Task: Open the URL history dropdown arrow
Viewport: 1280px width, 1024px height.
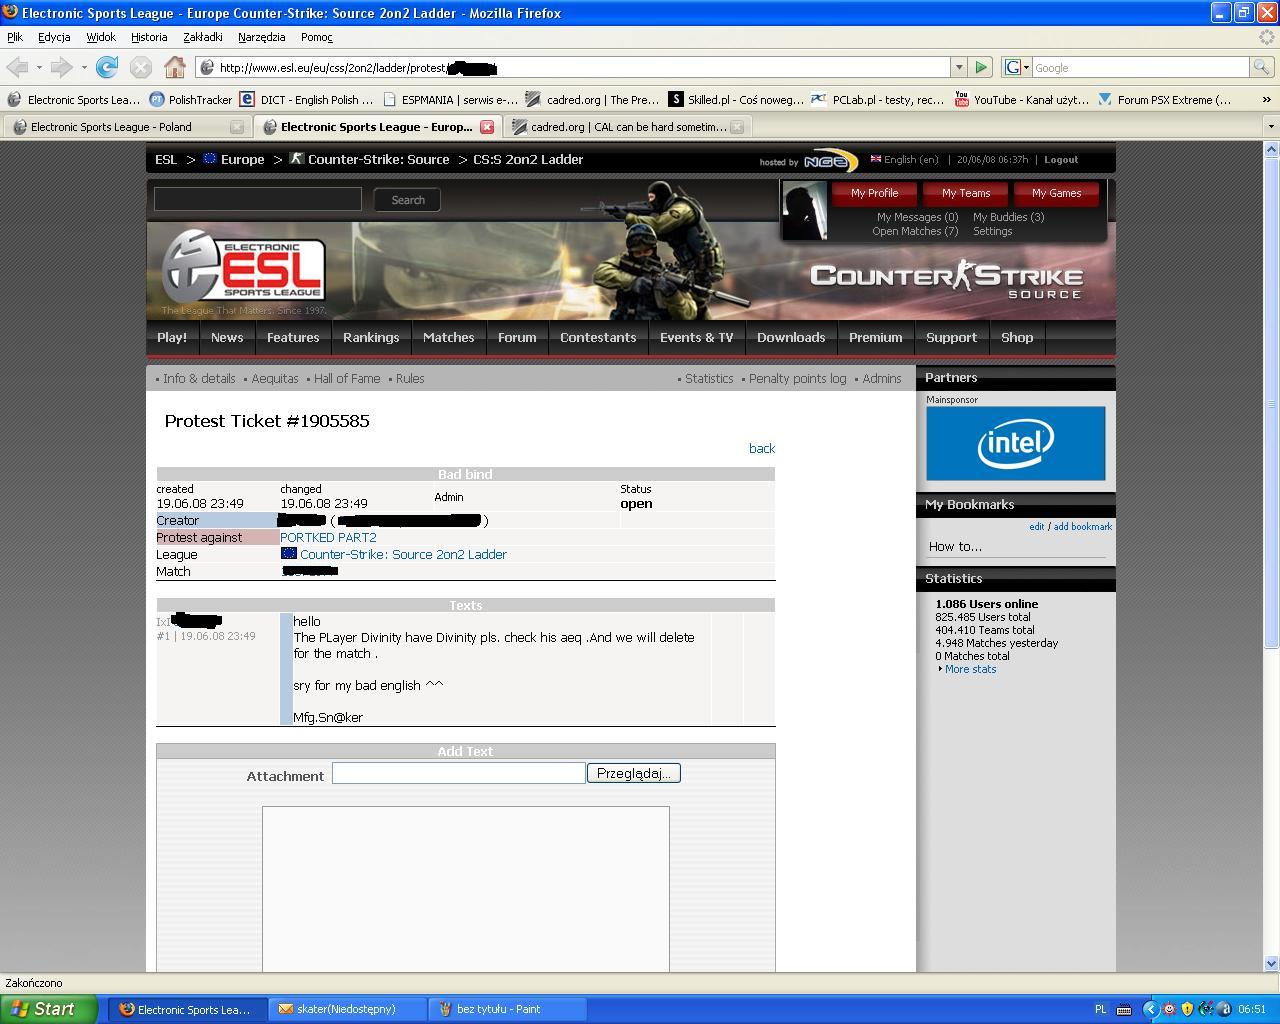Action: [959, 68]
